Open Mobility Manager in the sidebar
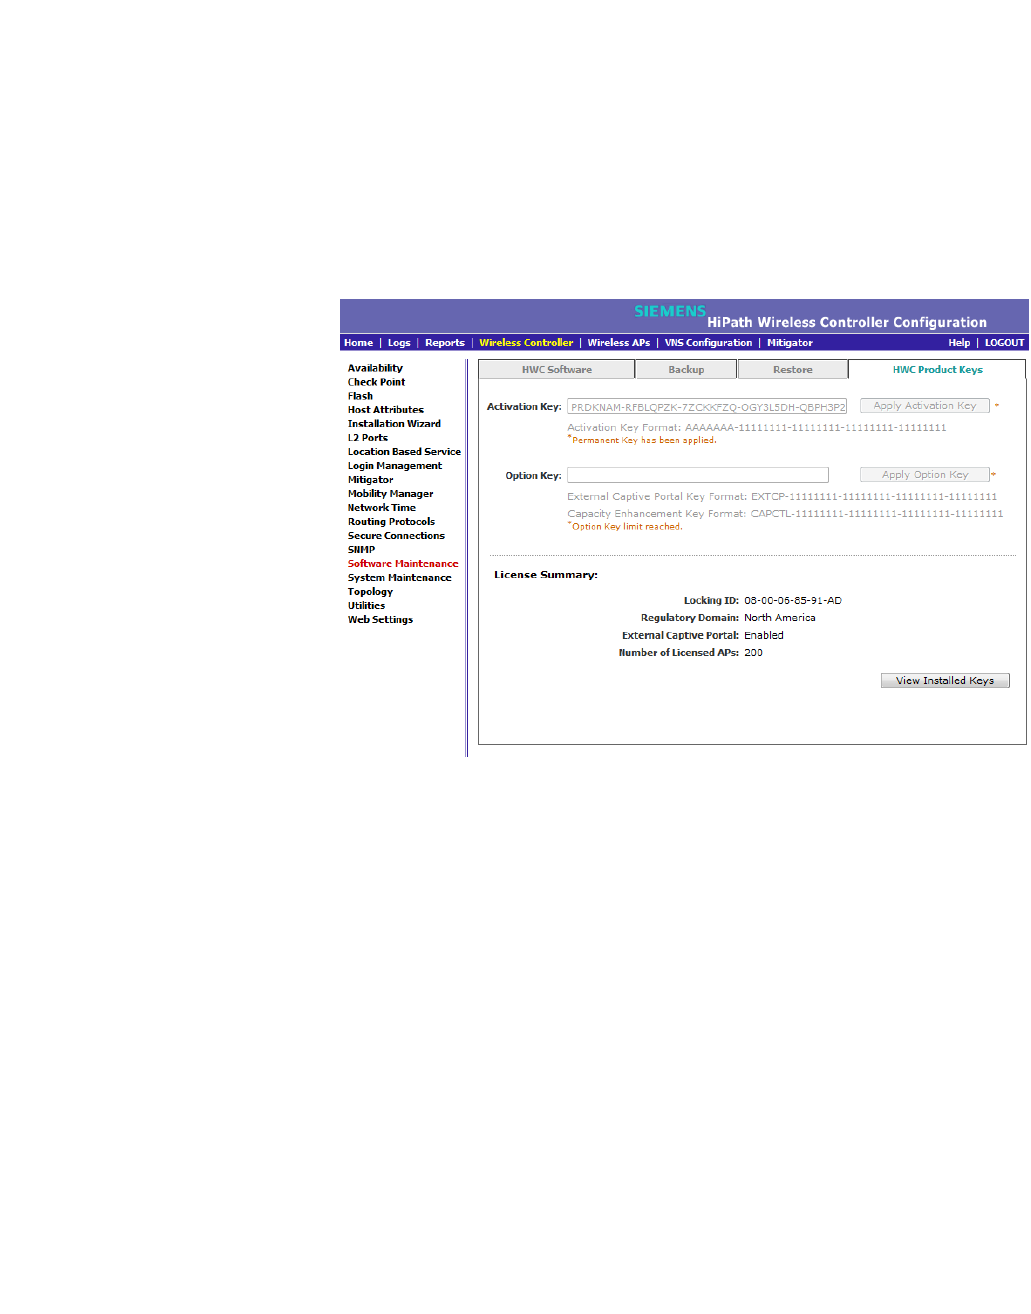The height and width of the screenshot is (1314, 1031). click(390, 494)
